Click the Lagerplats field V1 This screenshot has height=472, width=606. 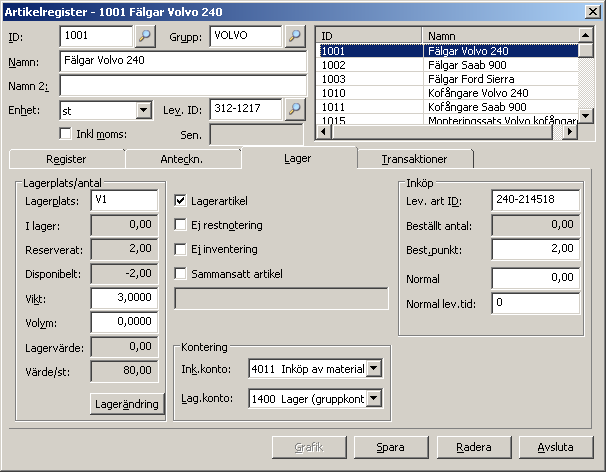124,200
